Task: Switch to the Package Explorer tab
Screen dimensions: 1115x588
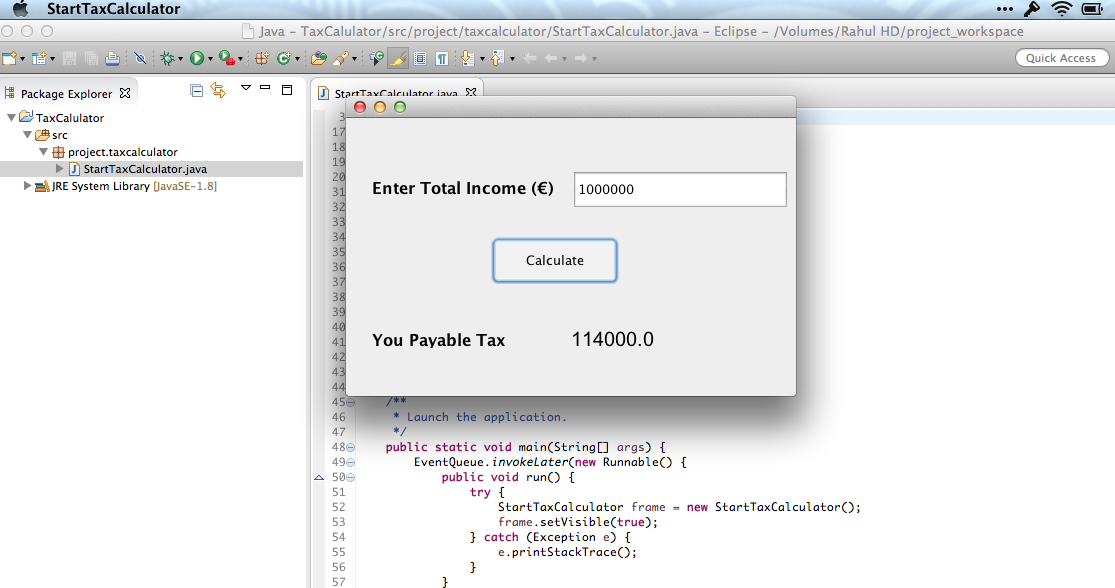Action: (x=66, y=93)
